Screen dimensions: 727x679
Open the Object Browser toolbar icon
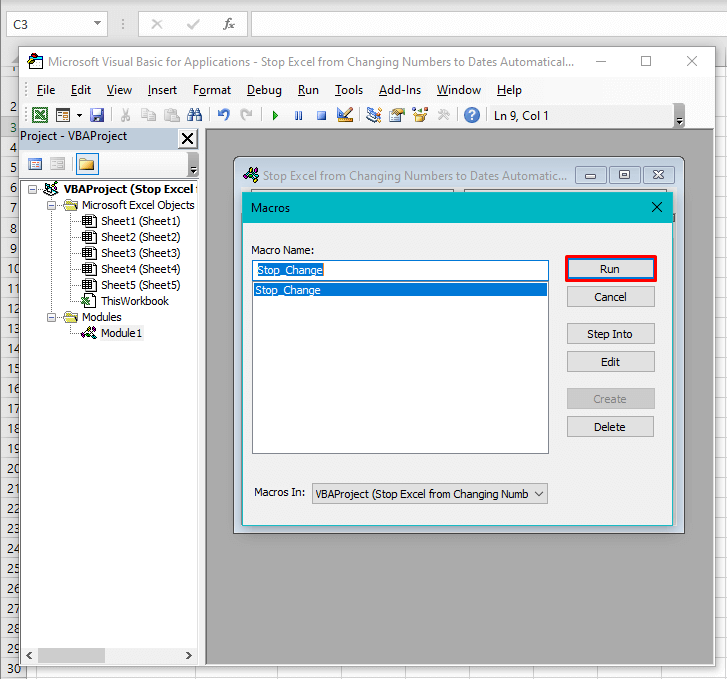pyautogui.click(x=420, y=115)
